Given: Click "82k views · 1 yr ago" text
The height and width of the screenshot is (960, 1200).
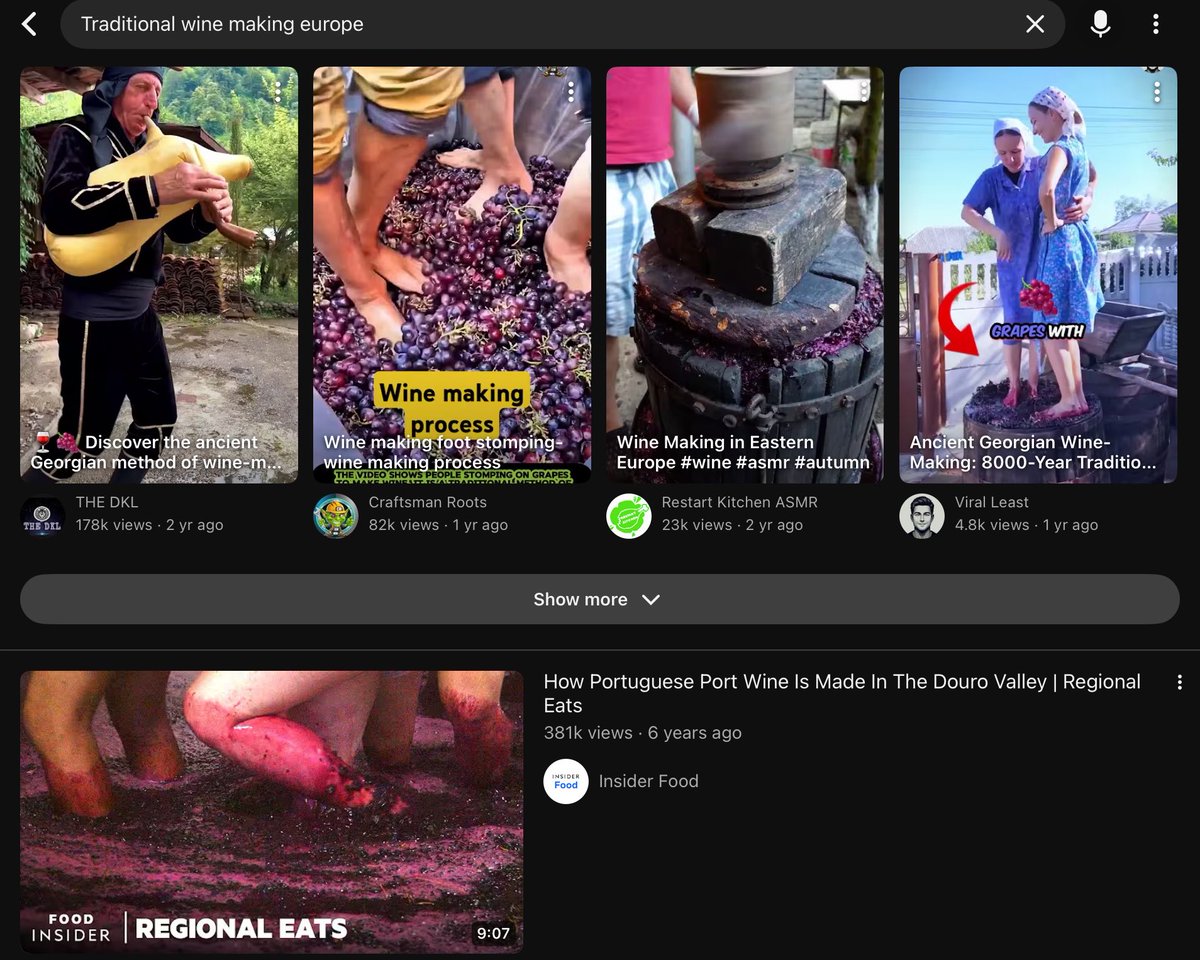Looking at the screenshot, I should pyautogui.click(x=438, y=525).
